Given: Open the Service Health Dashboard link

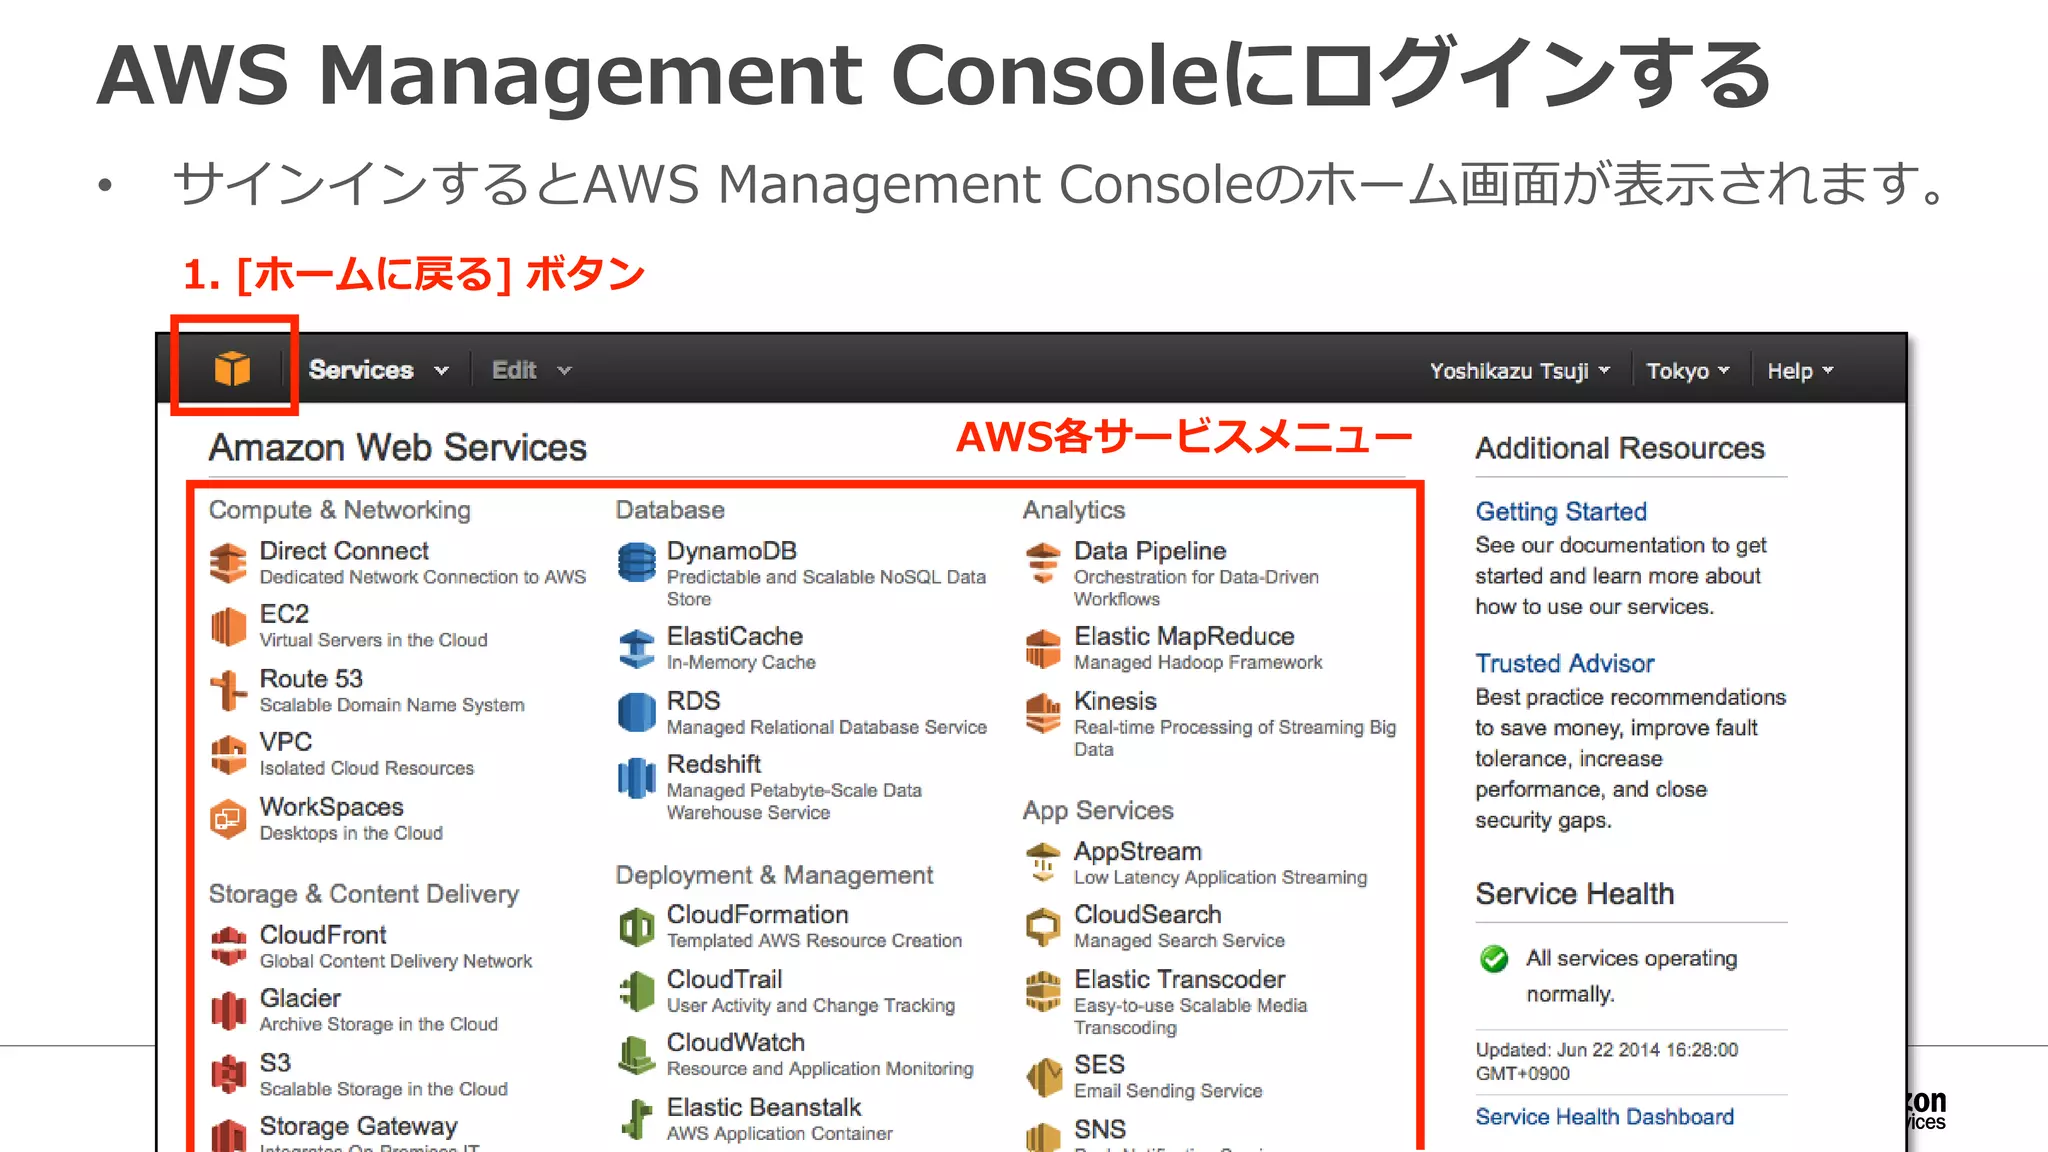Looking at the screenshot, I should (1604, 1116).
